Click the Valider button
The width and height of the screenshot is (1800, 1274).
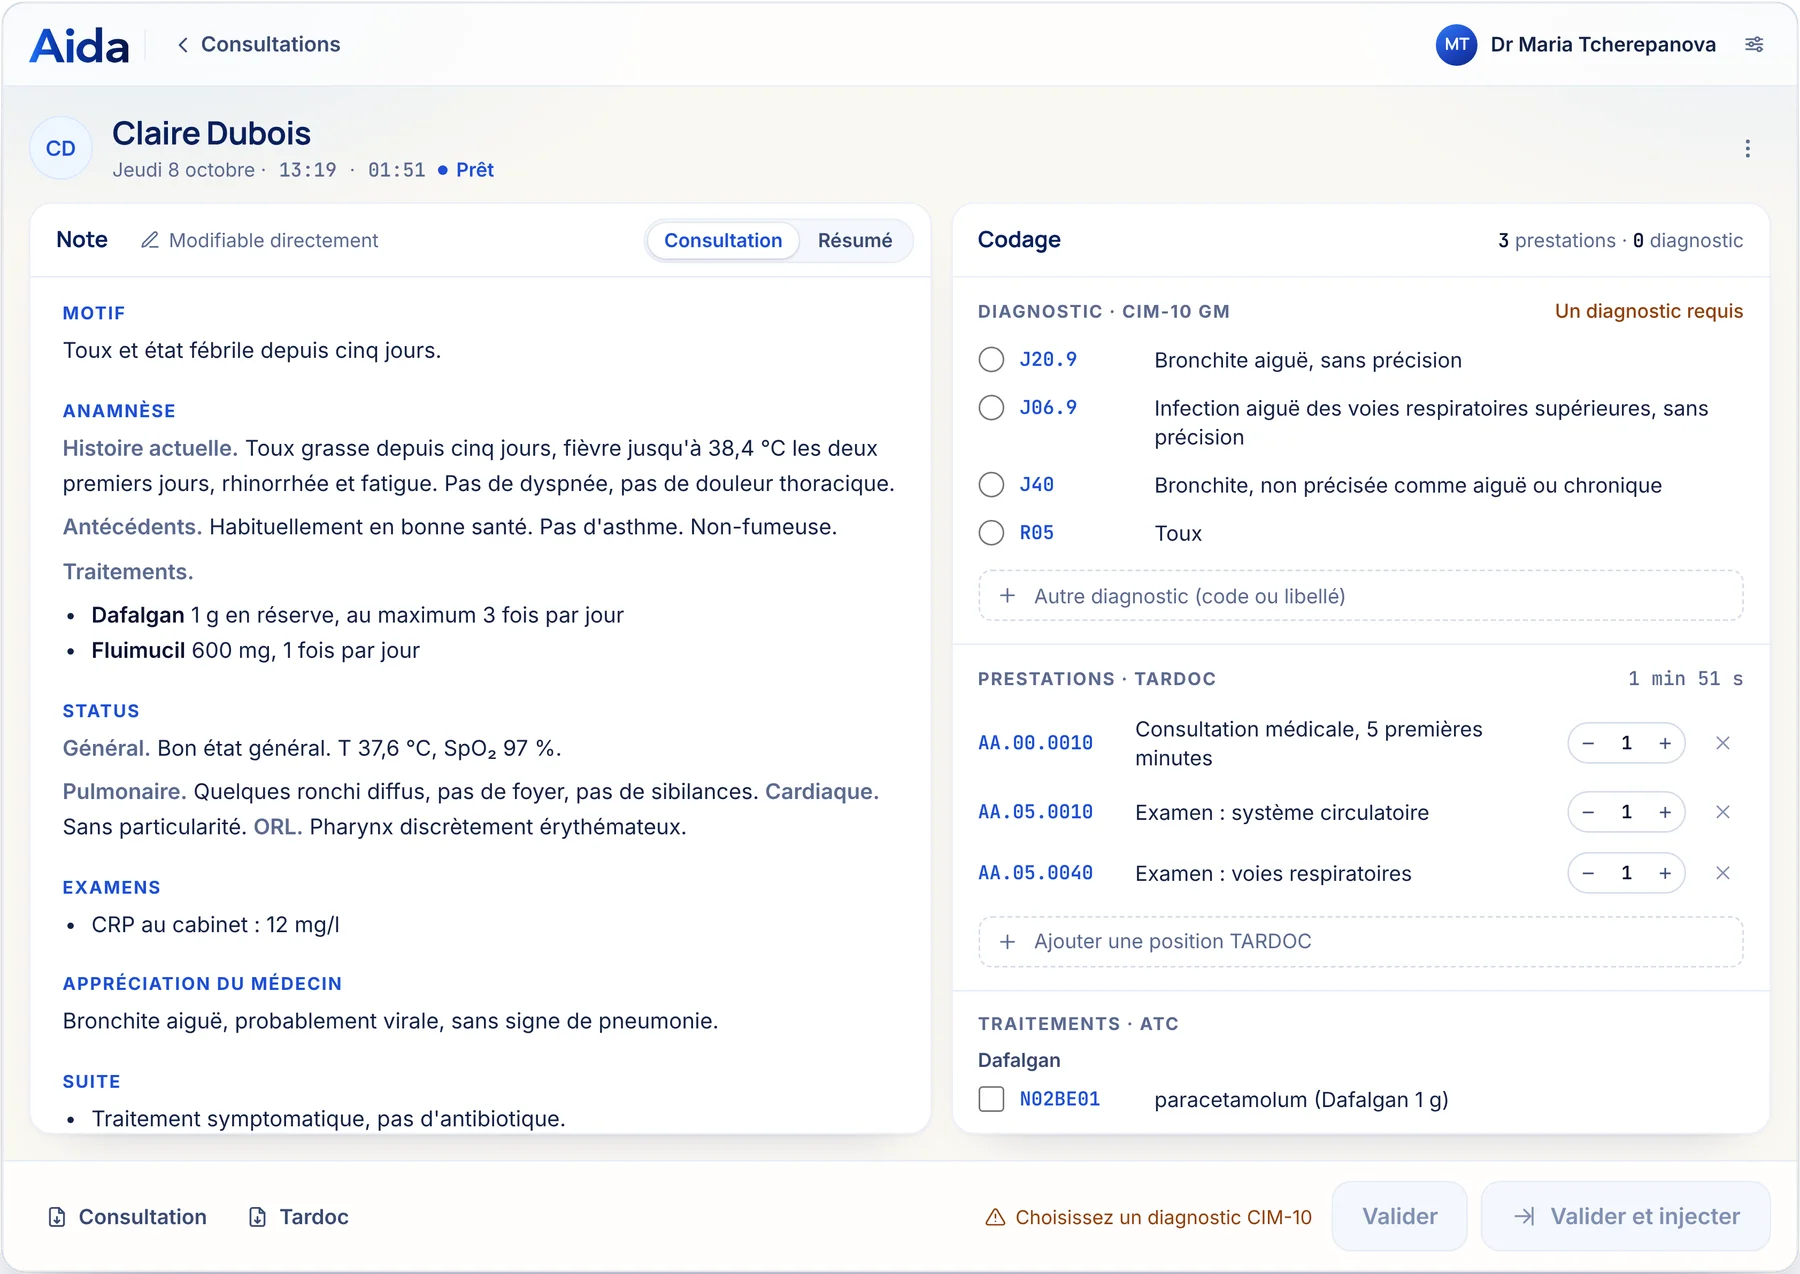point(1399,1216)
